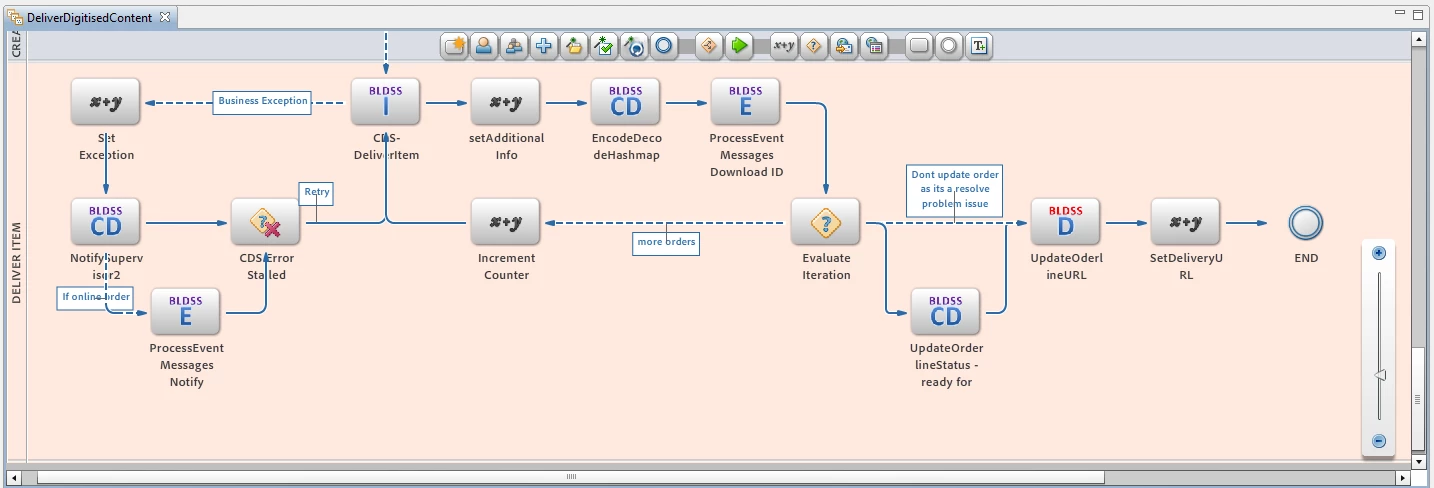Image resolution: width=1434 pixels, height=488 pixels.
Task: Click the If online order label
Action: 94,298
